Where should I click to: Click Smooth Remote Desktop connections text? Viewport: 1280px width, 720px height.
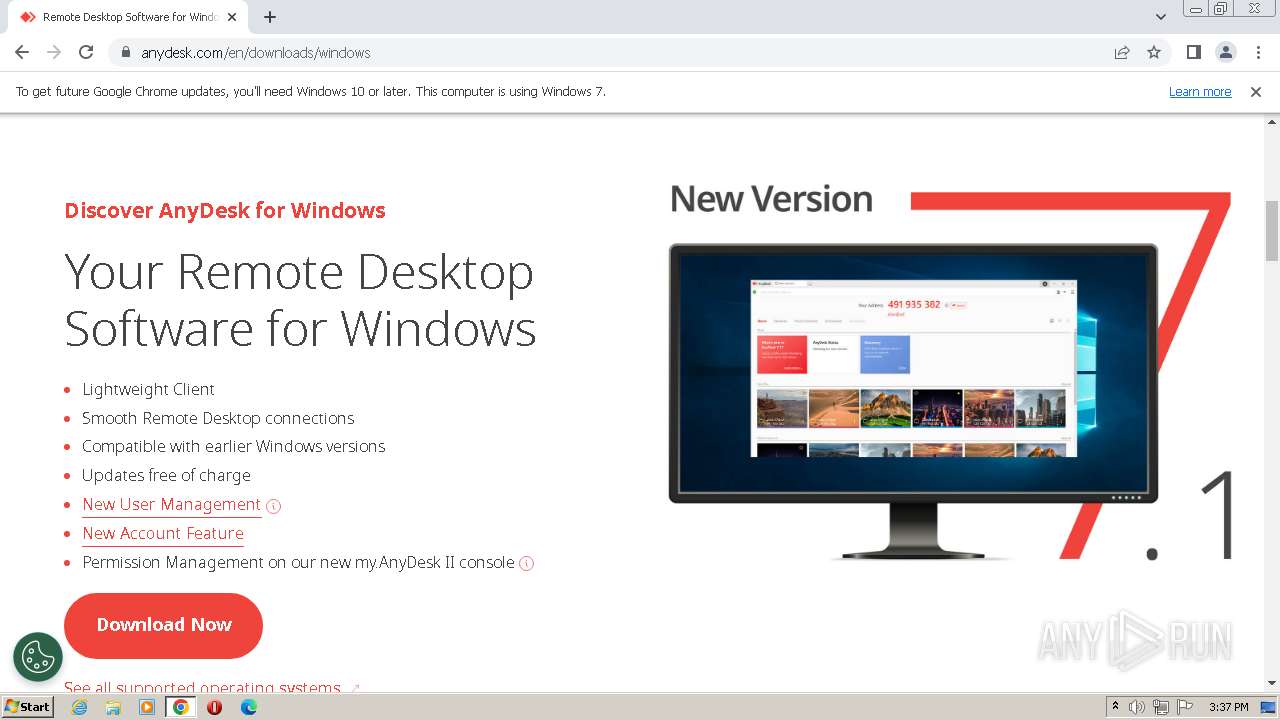point(218,418)
